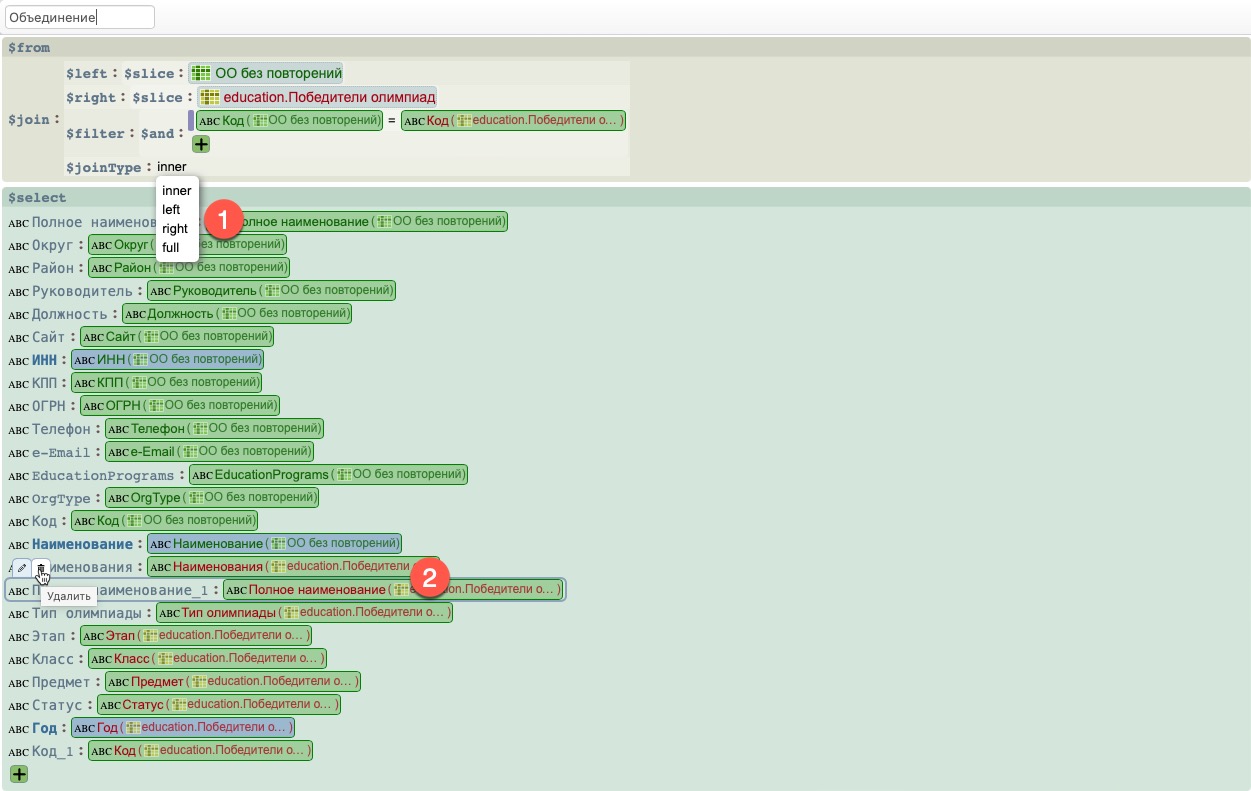Choose 'inner' in join type list
This screenshot has height=791, width=1251.
[176, 191]
